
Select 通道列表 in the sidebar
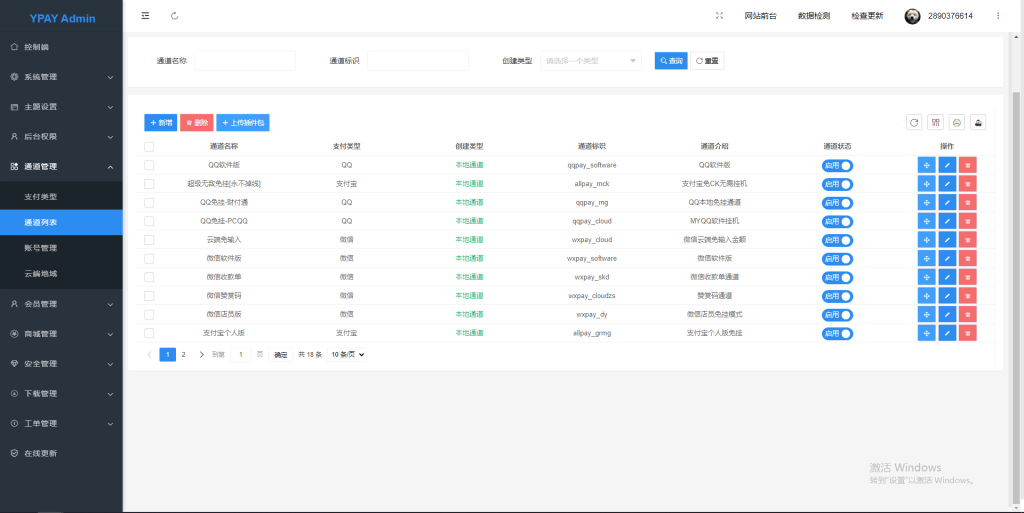(61, 223)
